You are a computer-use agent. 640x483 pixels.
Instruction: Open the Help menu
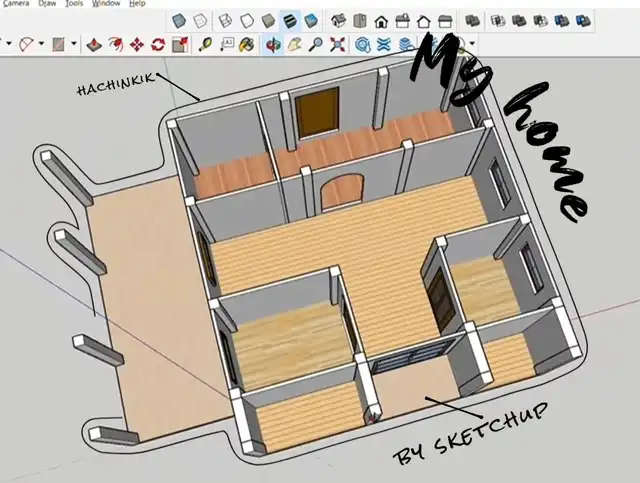[x=137, y=3]
